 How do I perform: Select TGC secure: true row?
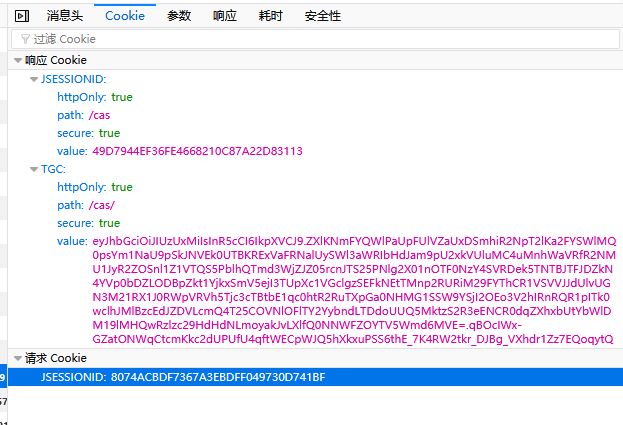point(315,223)
